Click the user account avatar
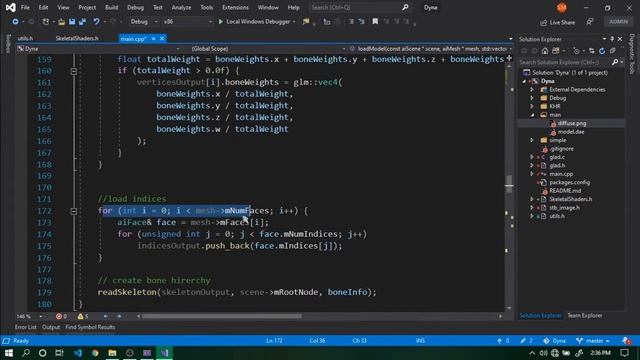 tap(562, 7)
